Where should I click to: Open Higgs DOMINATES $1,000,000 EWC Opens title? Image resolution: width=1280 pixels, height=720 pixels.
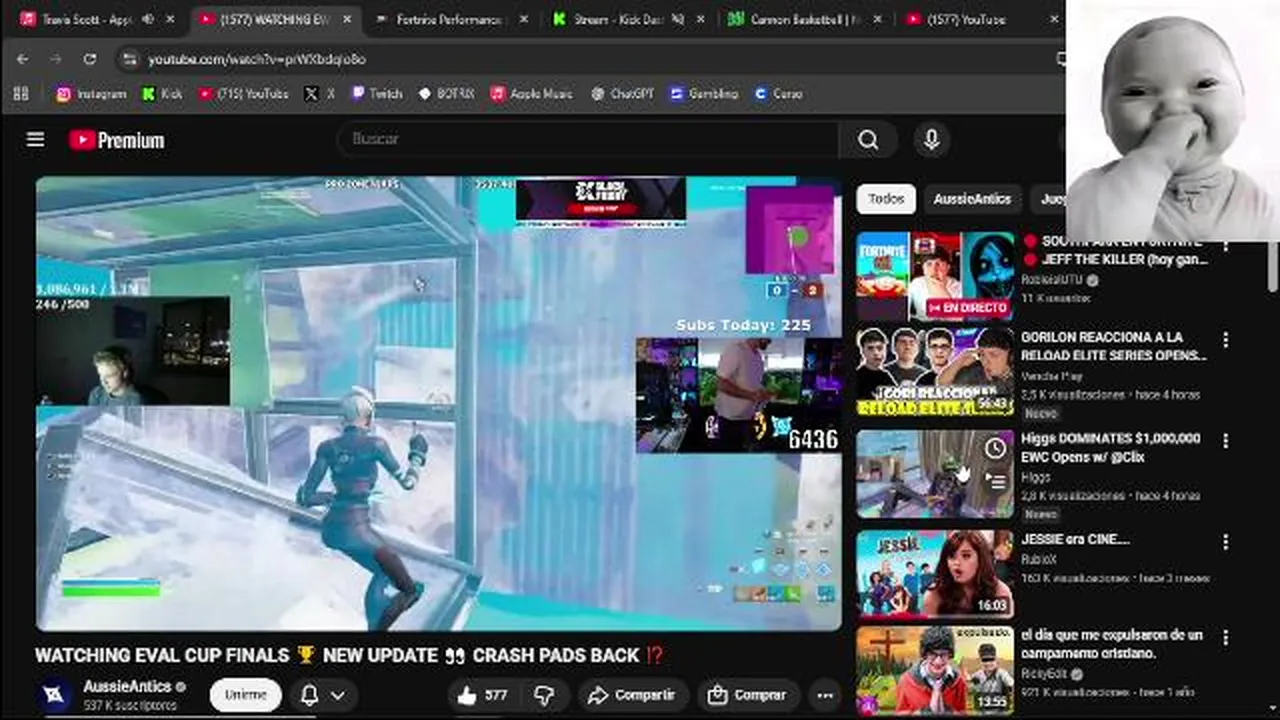point(1110,447)
